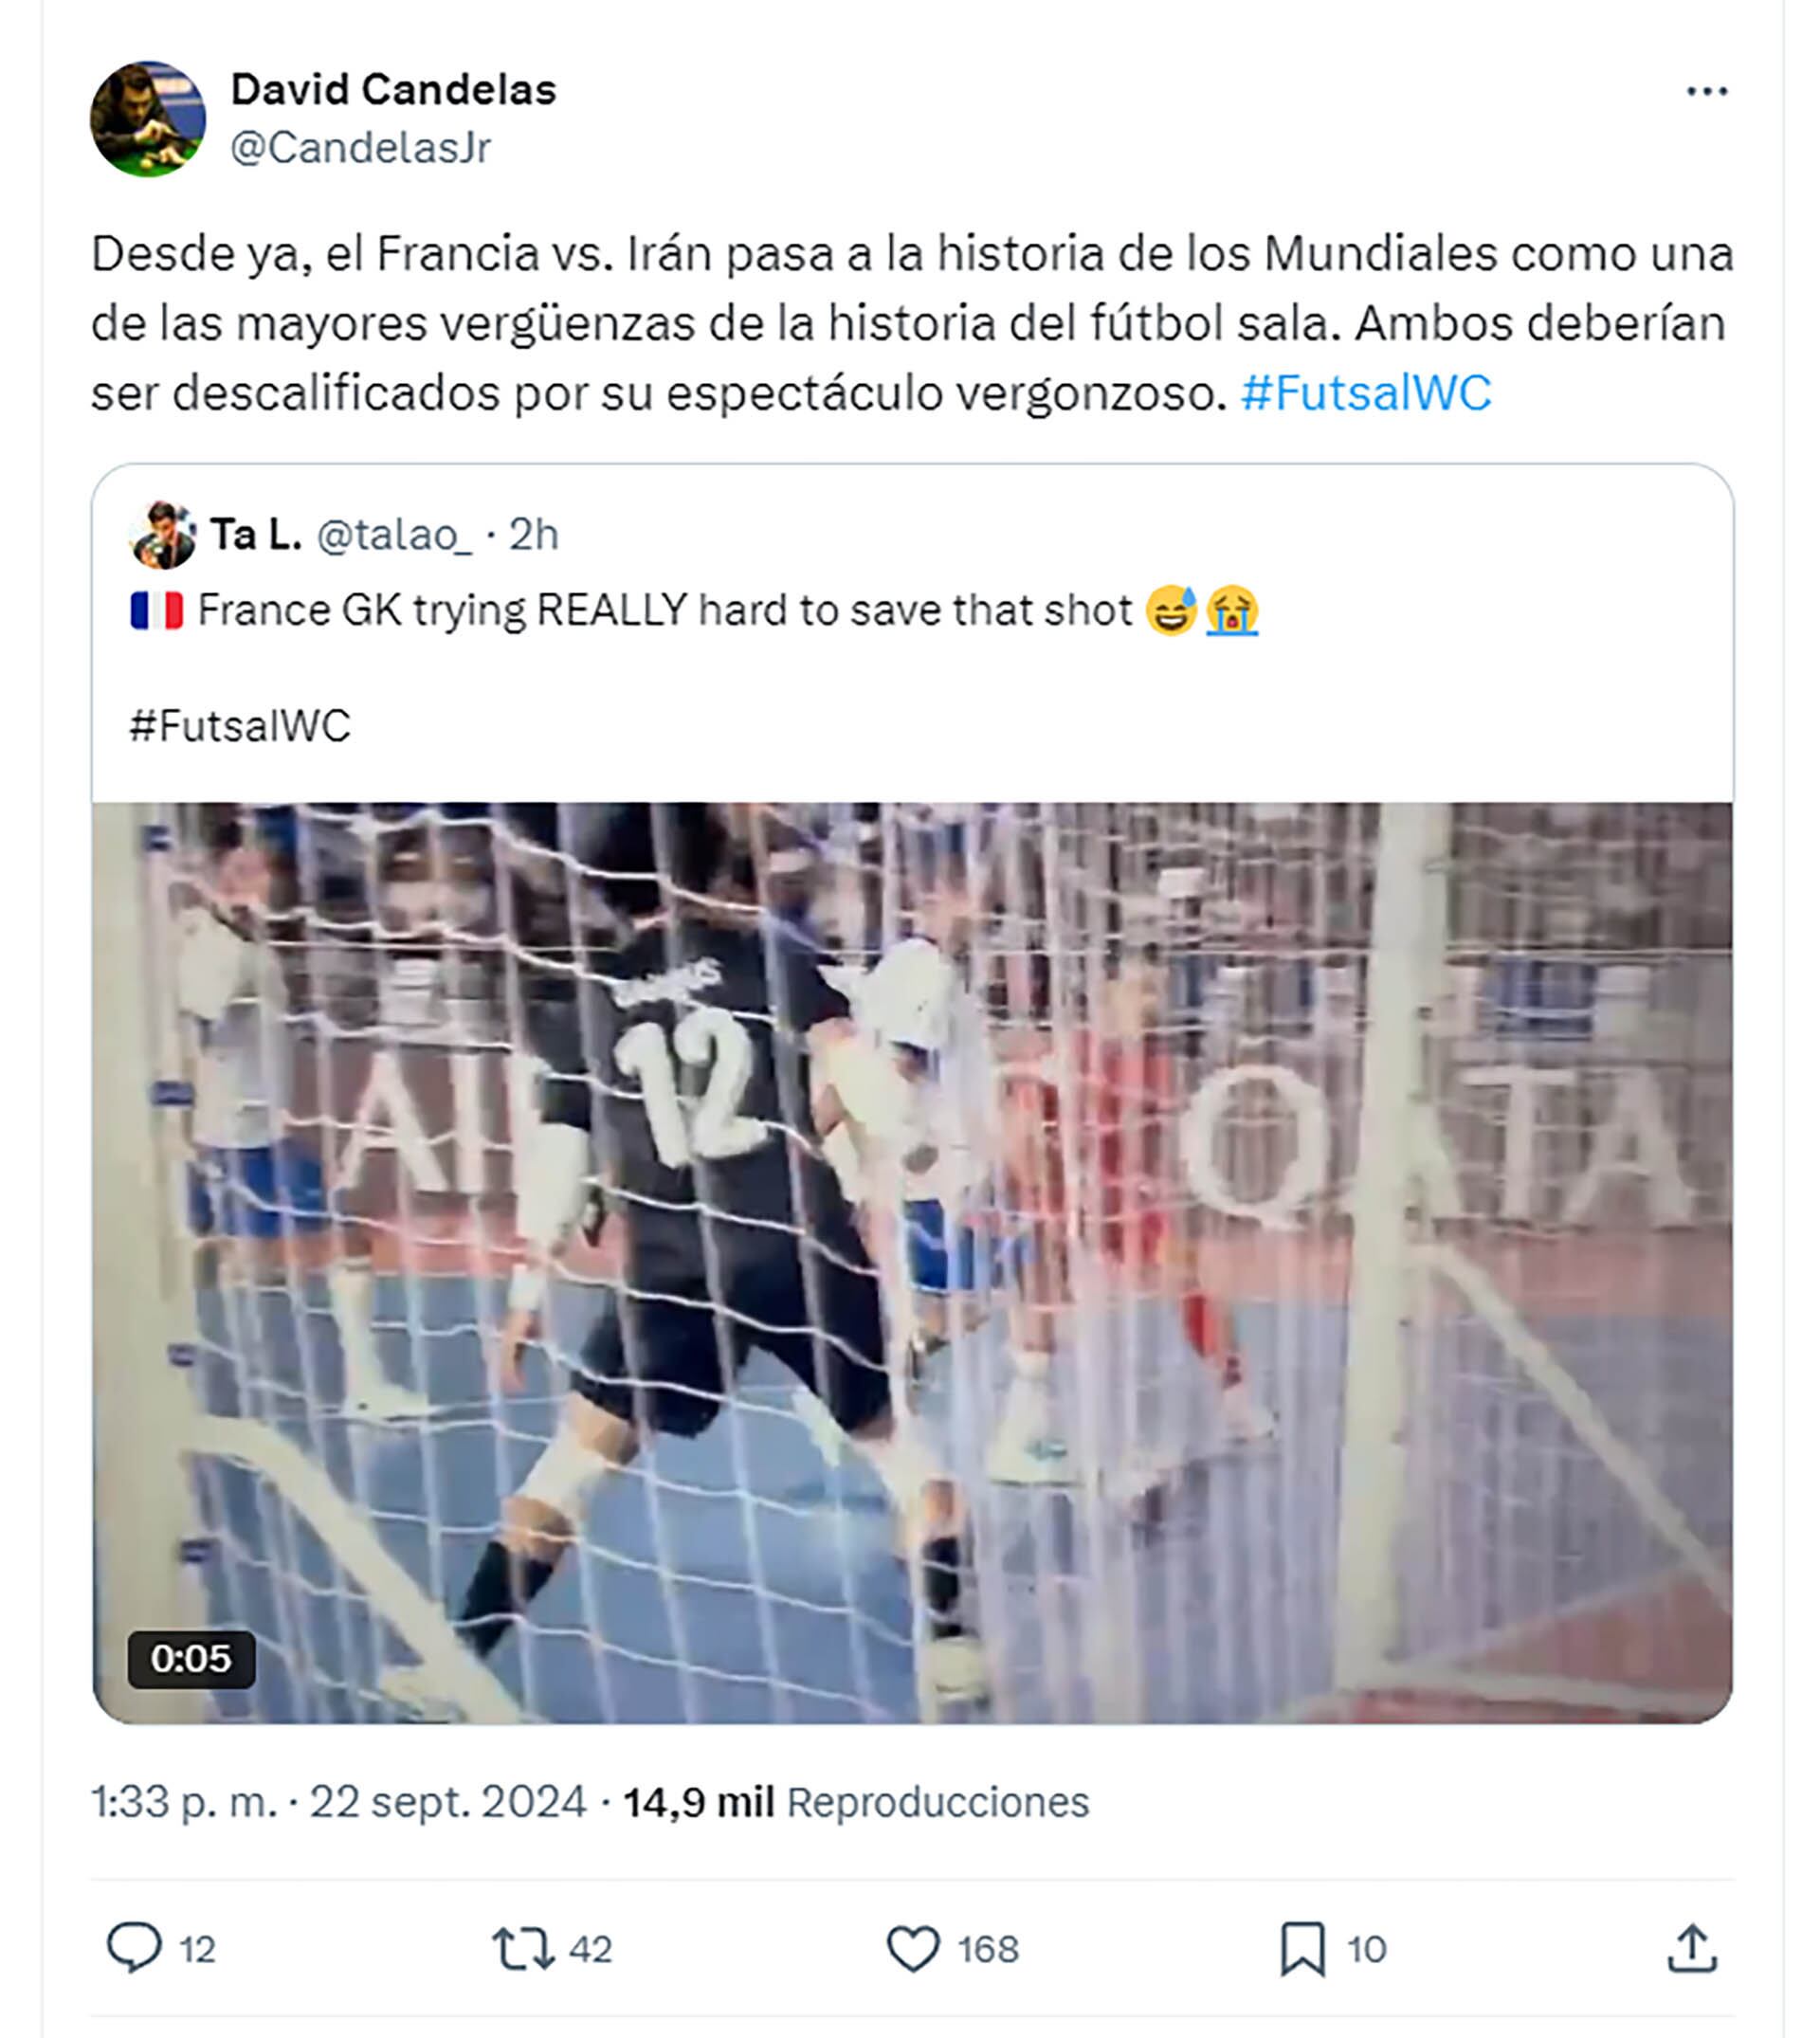Click the 1:33 p. m. timestamp
The height and width of the screenshot is (2038, 1820).
184,1803
